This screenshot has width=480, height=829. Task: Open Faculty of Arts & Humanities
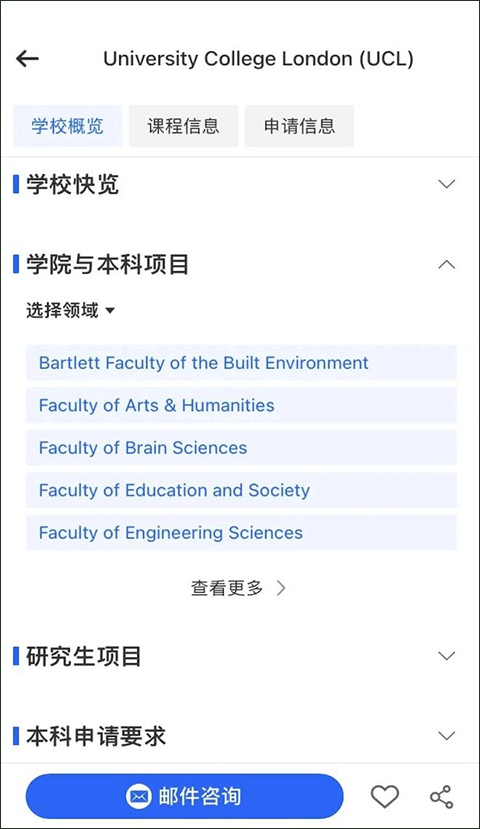click(241, 405)
